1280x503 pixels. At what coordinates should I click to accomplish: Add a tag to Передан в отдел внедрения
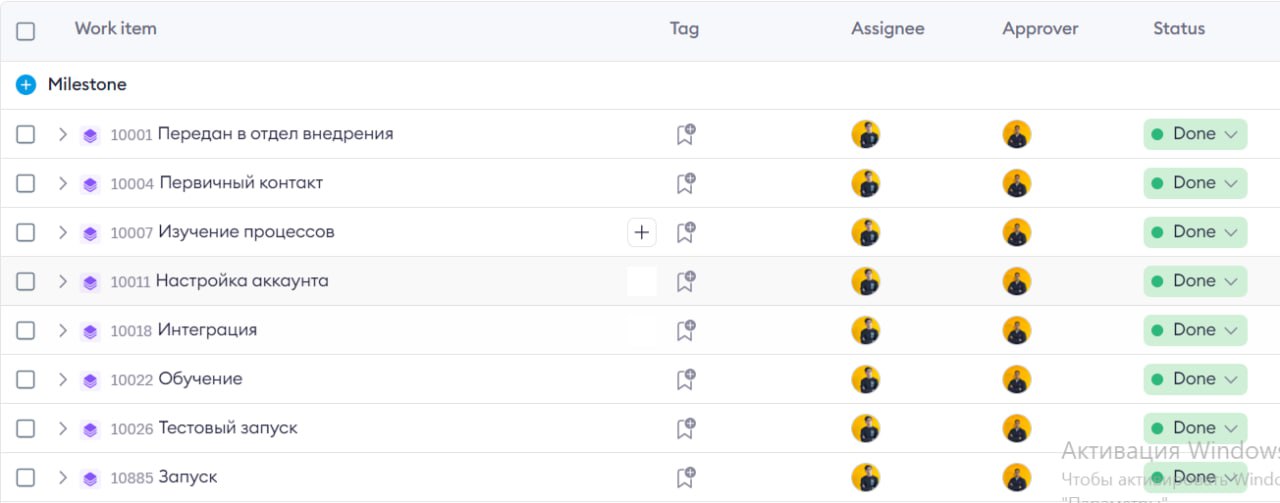pos(685,134)
